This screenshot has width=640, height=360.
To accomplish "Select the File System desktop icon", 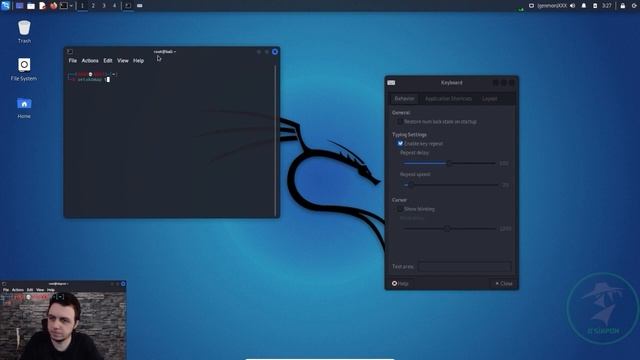I will (x=24, y=69).
